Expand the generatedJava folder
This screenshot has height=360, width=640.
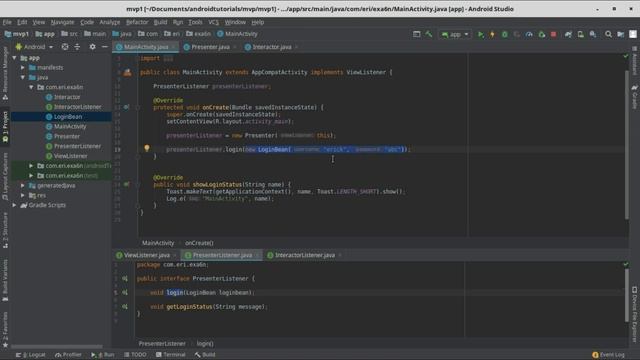23,185
